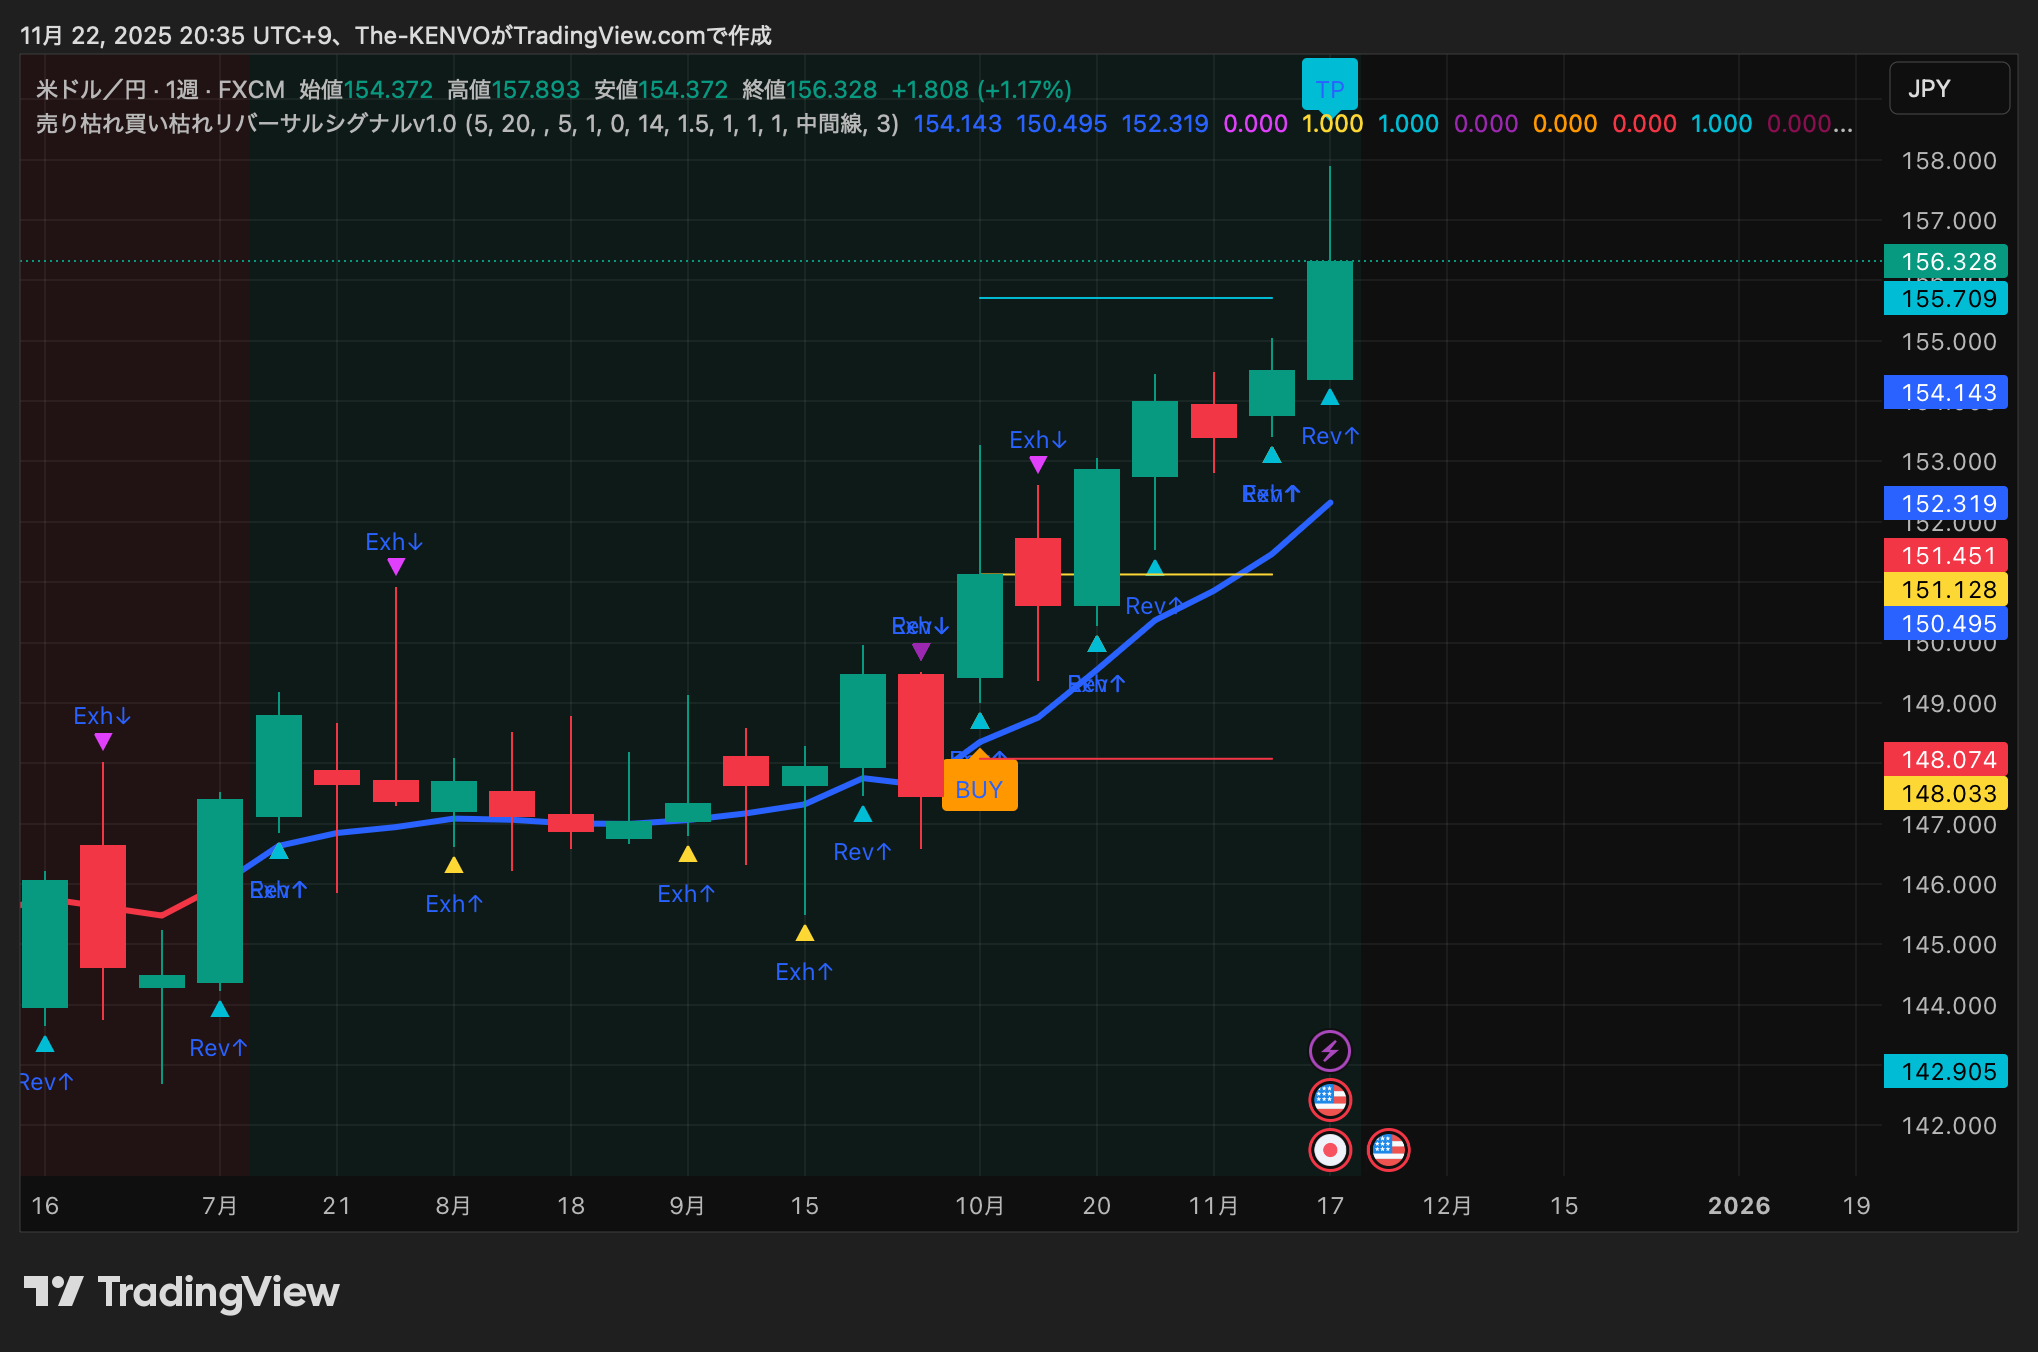
Task: Click the TradingView logo
Action: pos(181,1292)
